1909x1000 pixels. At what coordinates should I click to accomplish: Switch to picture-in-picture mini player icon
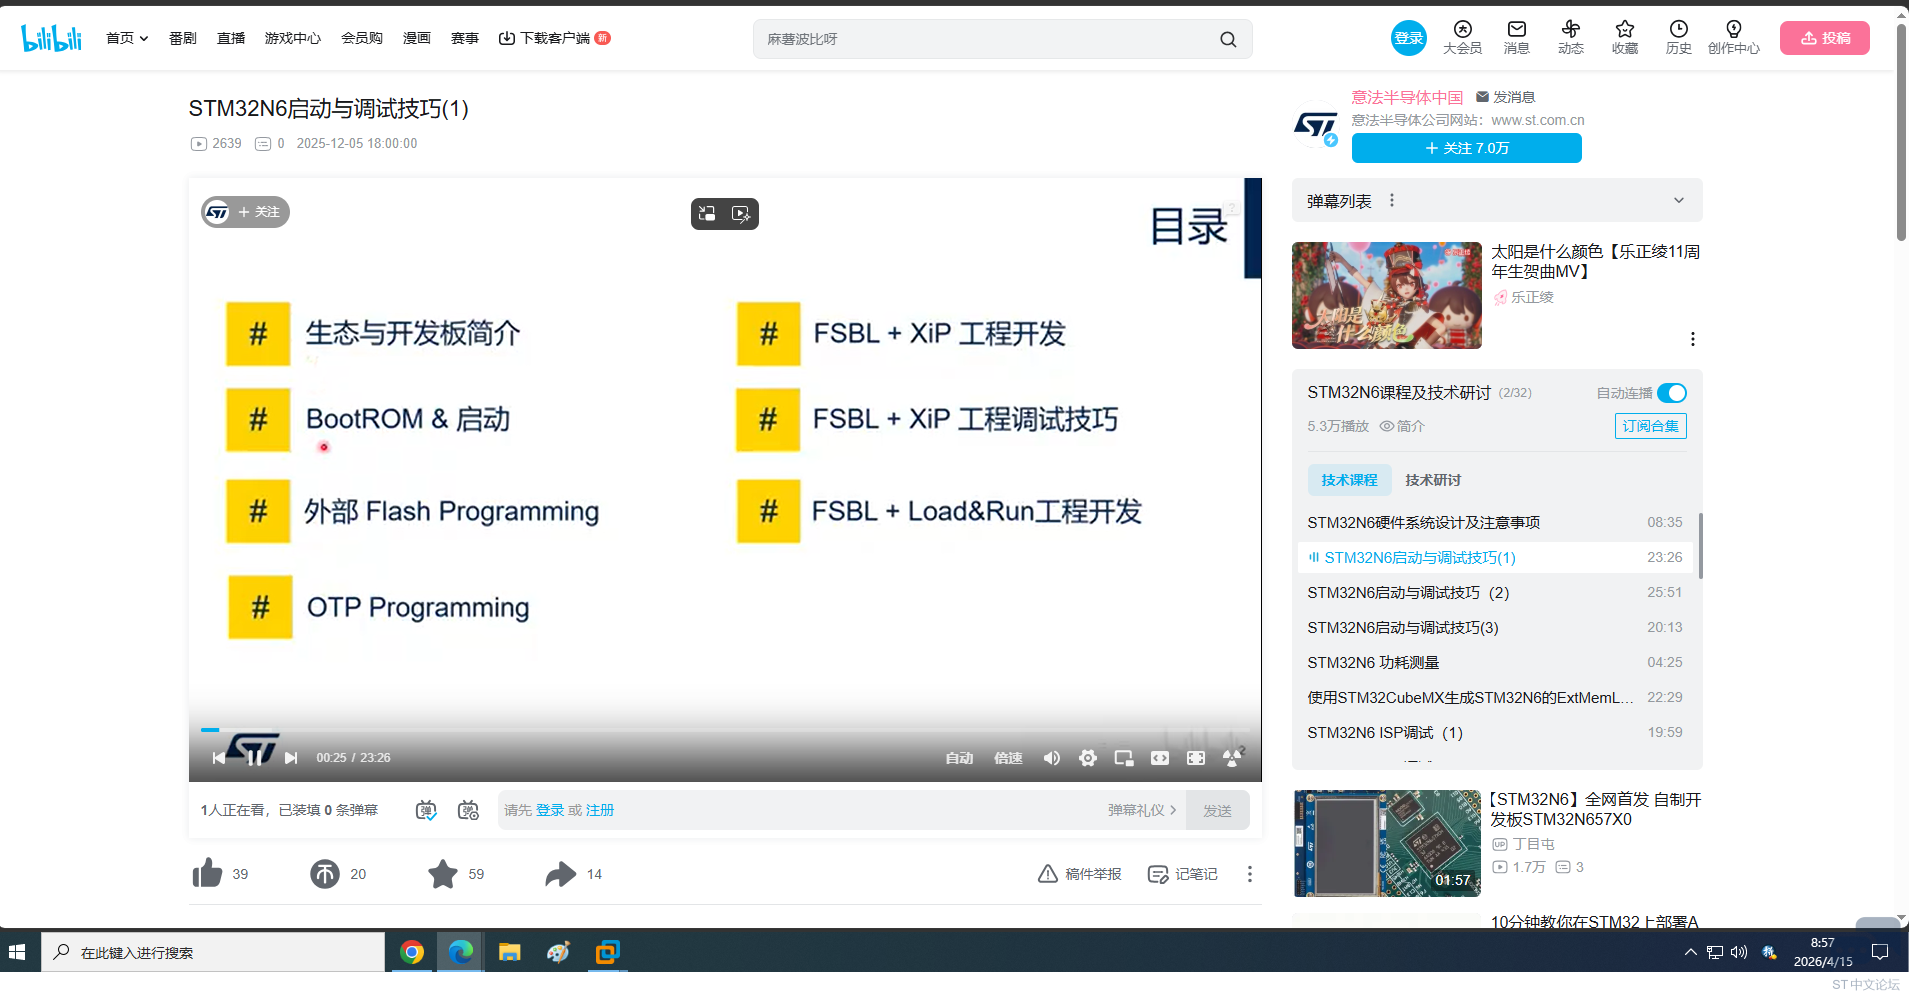coord(1123,758)
